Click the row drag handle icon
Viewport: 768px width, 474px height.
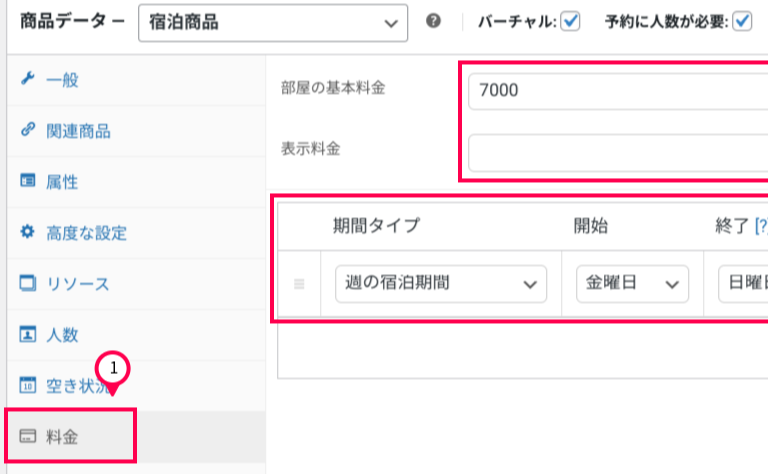(x=298, y=284)
